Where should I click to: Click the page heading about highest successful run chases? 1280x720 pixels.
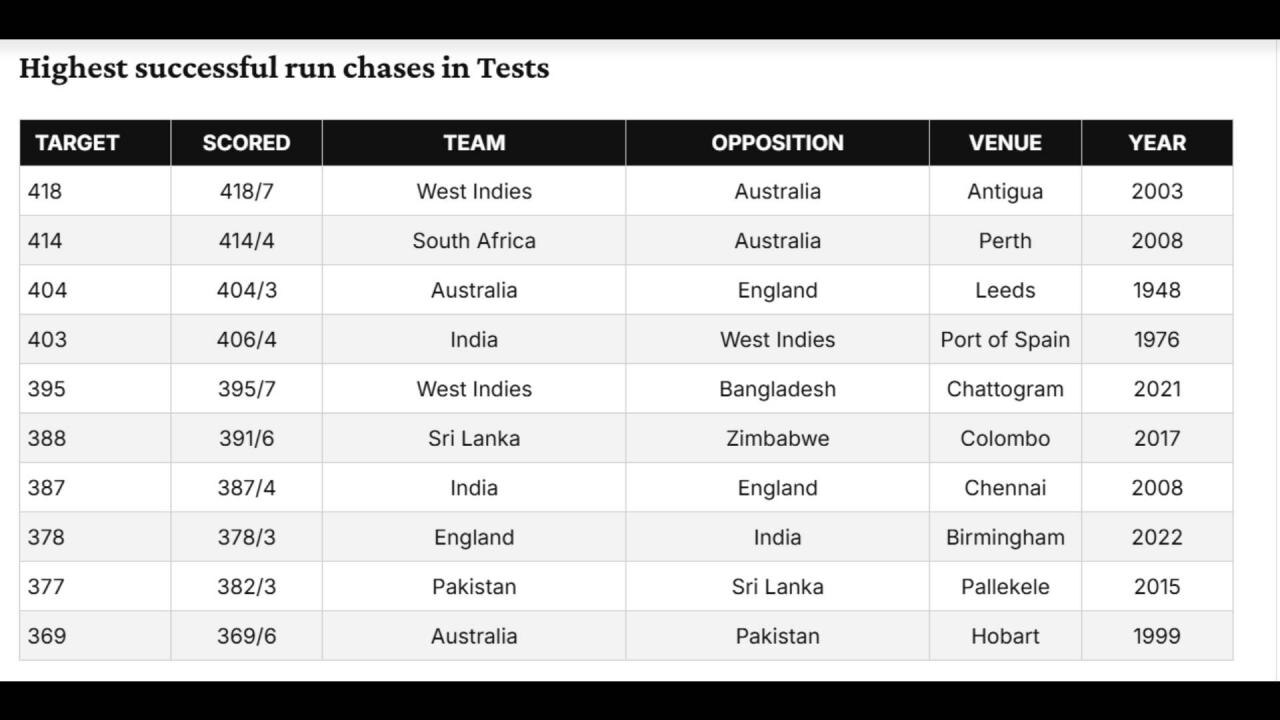284,68
